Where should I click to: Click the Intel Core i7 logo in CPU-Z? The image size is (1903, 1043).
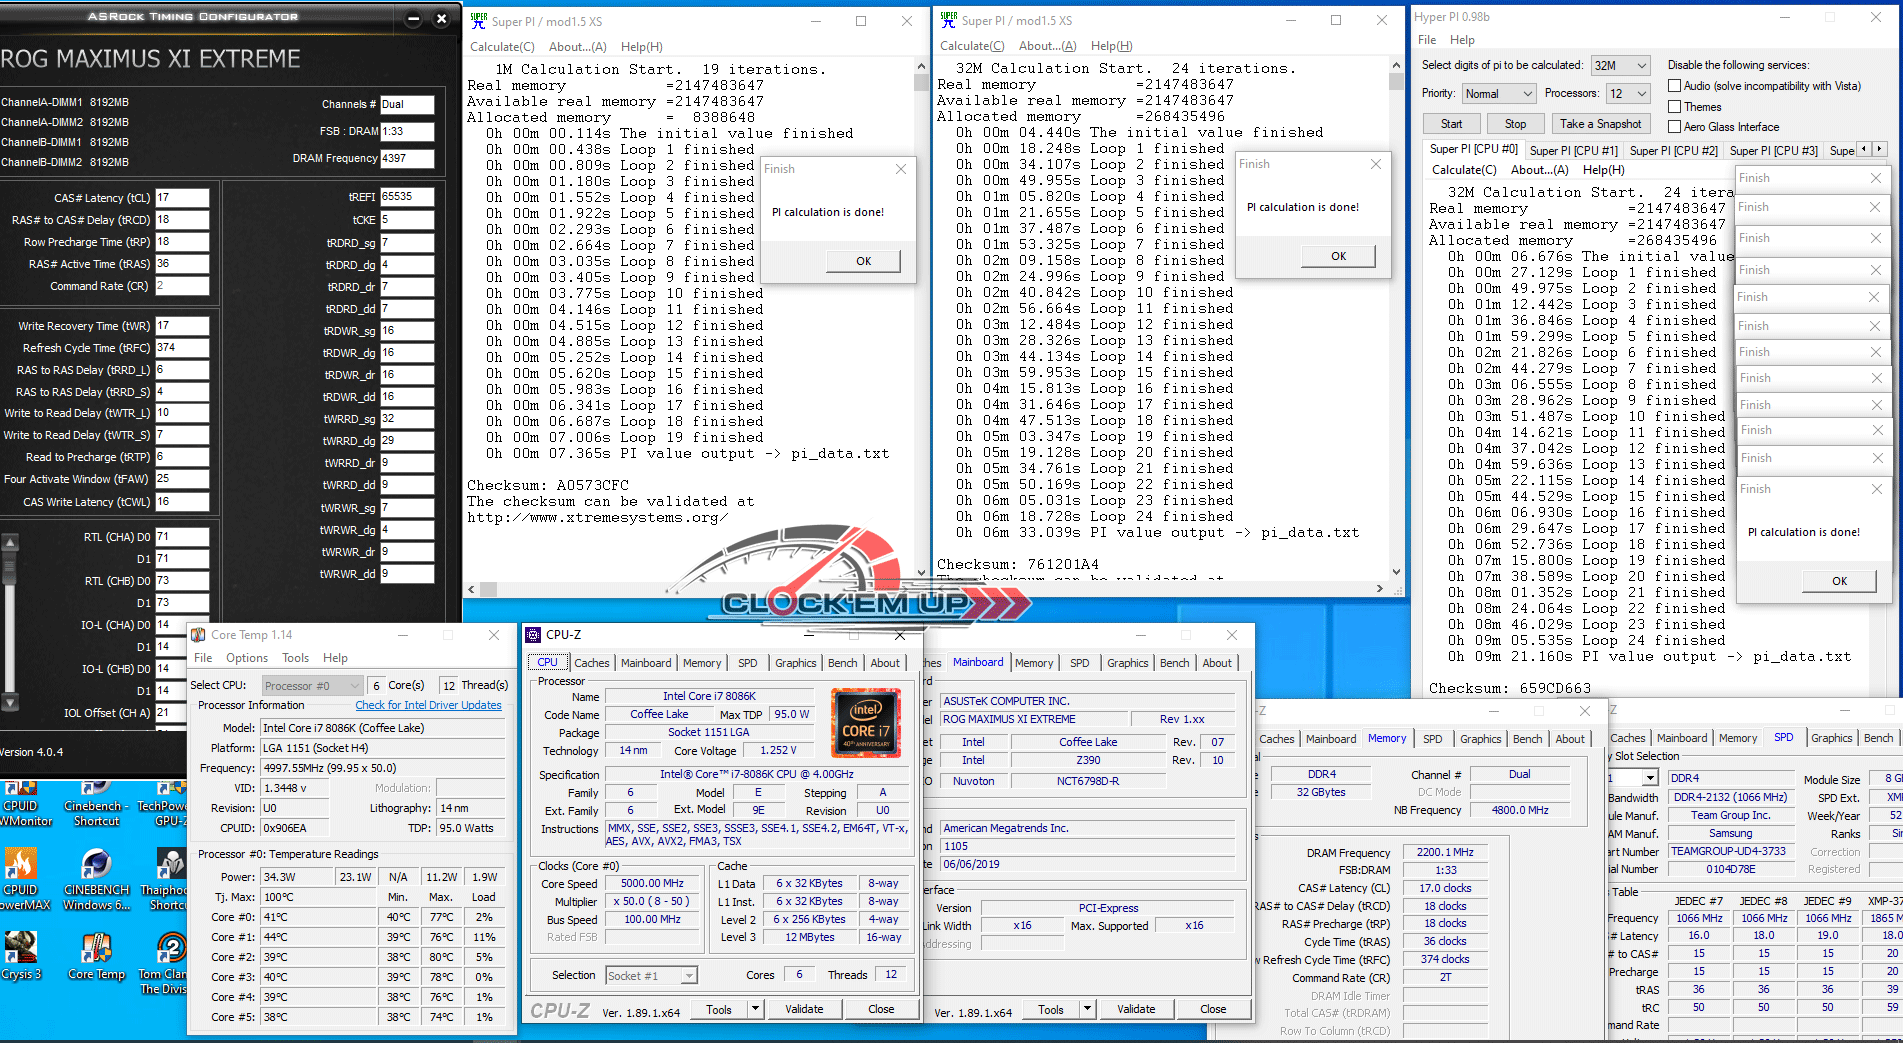point(865,723)
